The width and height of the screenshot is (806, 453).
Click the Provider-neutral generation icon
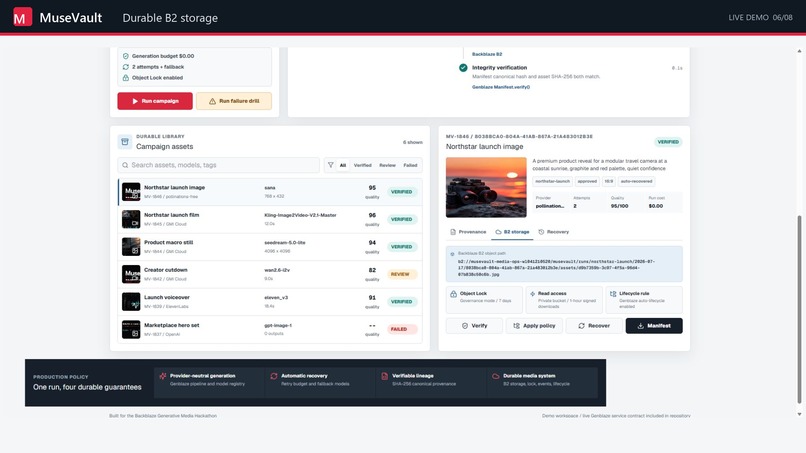(163, 376)
